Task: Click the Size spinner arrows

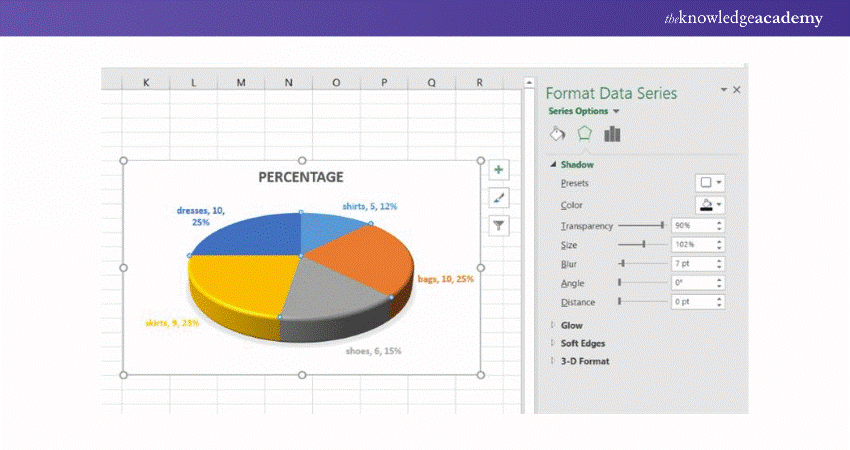Action: [720, 244]
